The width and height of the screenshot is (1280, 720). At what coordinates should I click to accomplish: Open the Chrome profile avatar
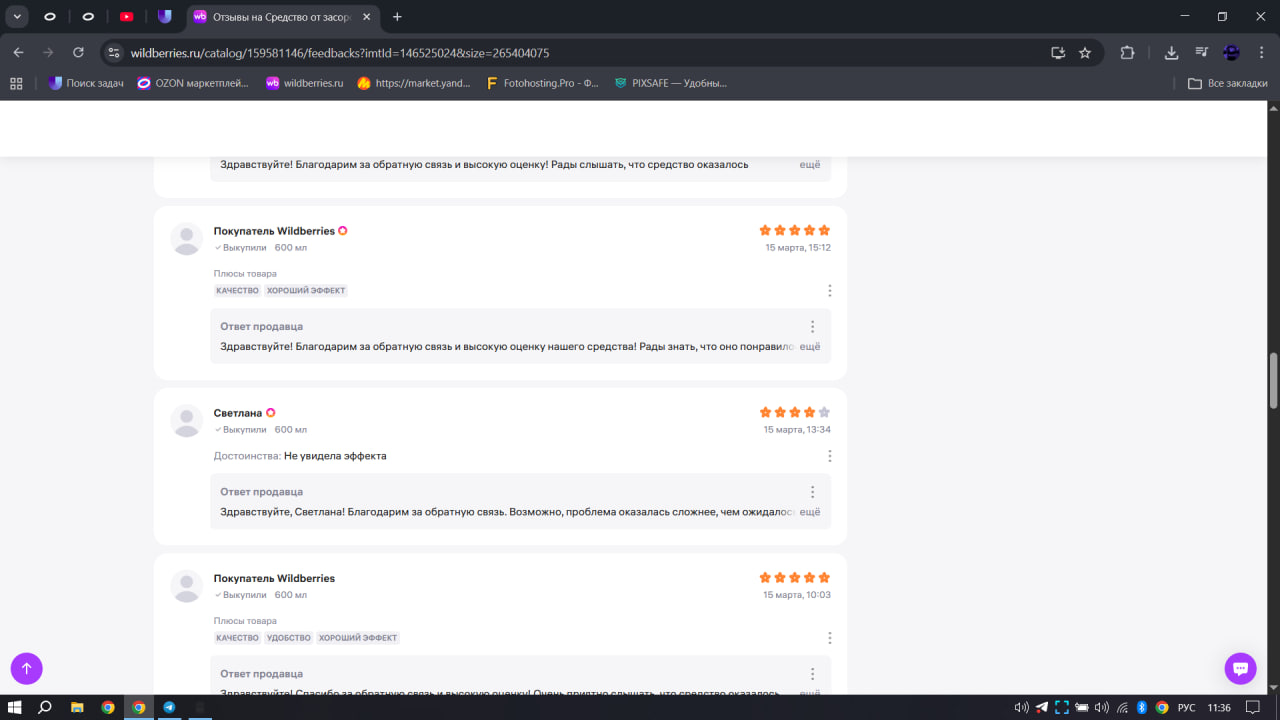(1231, 53)
